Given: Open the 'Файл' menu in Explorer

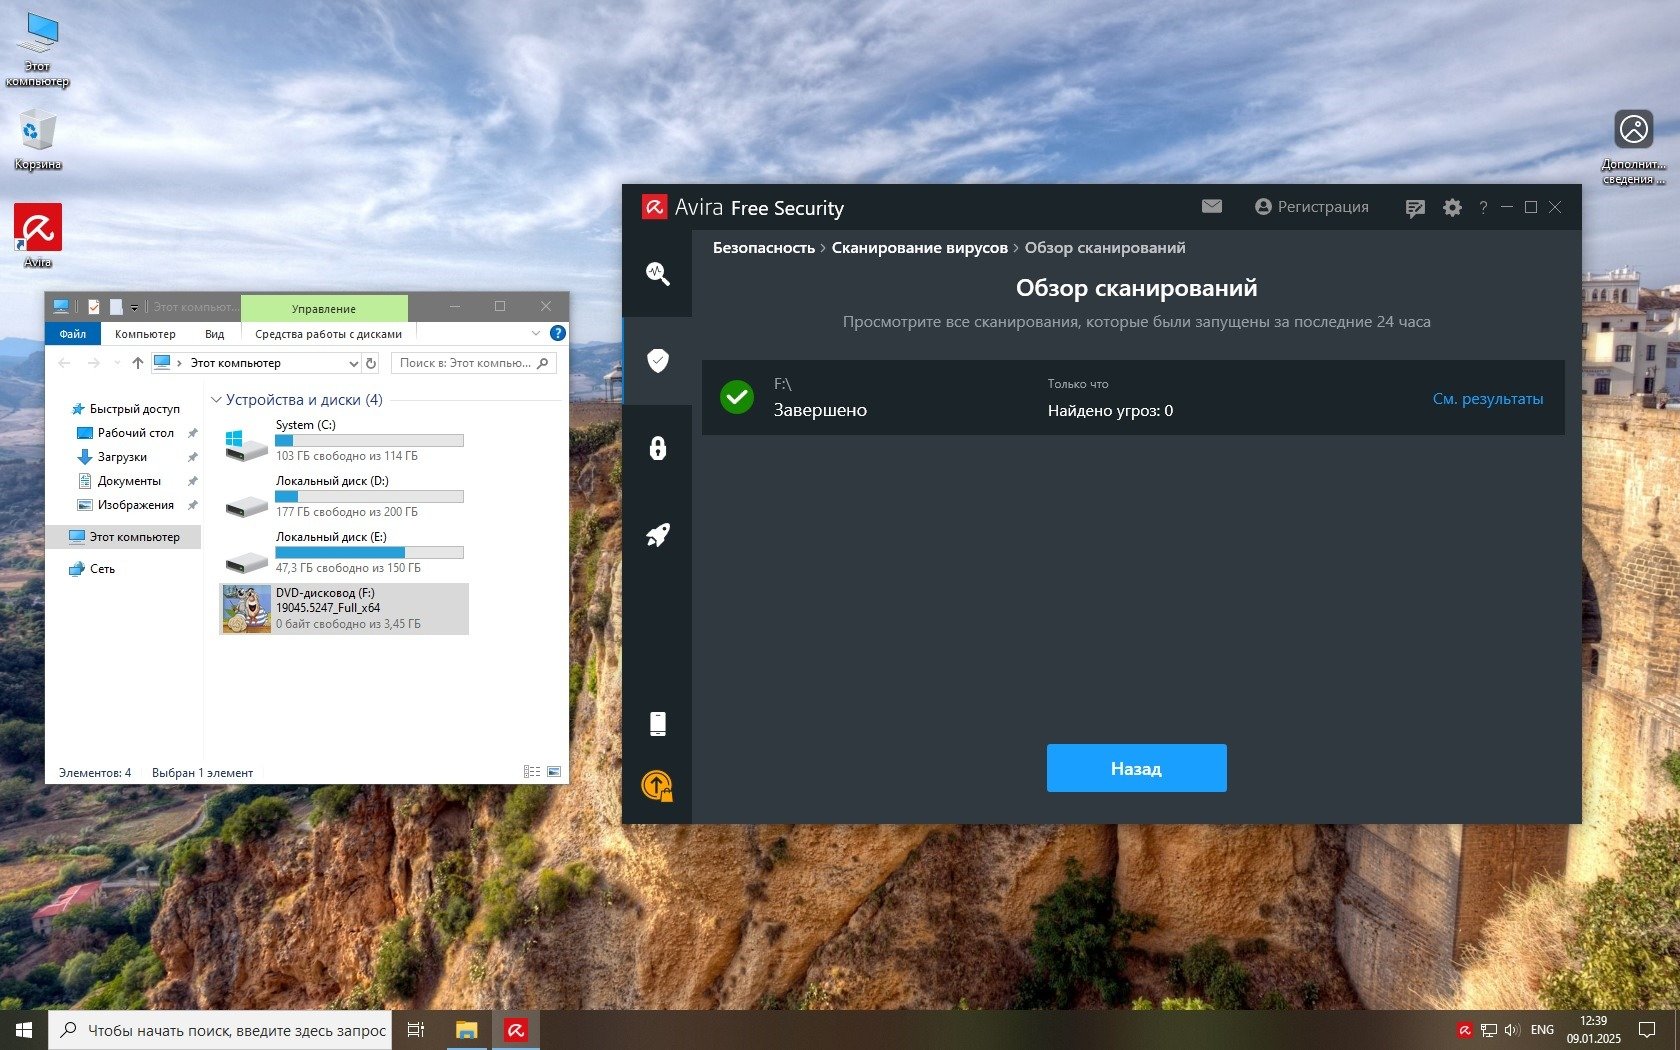Looking at the screenshot, I should (72, 334).
